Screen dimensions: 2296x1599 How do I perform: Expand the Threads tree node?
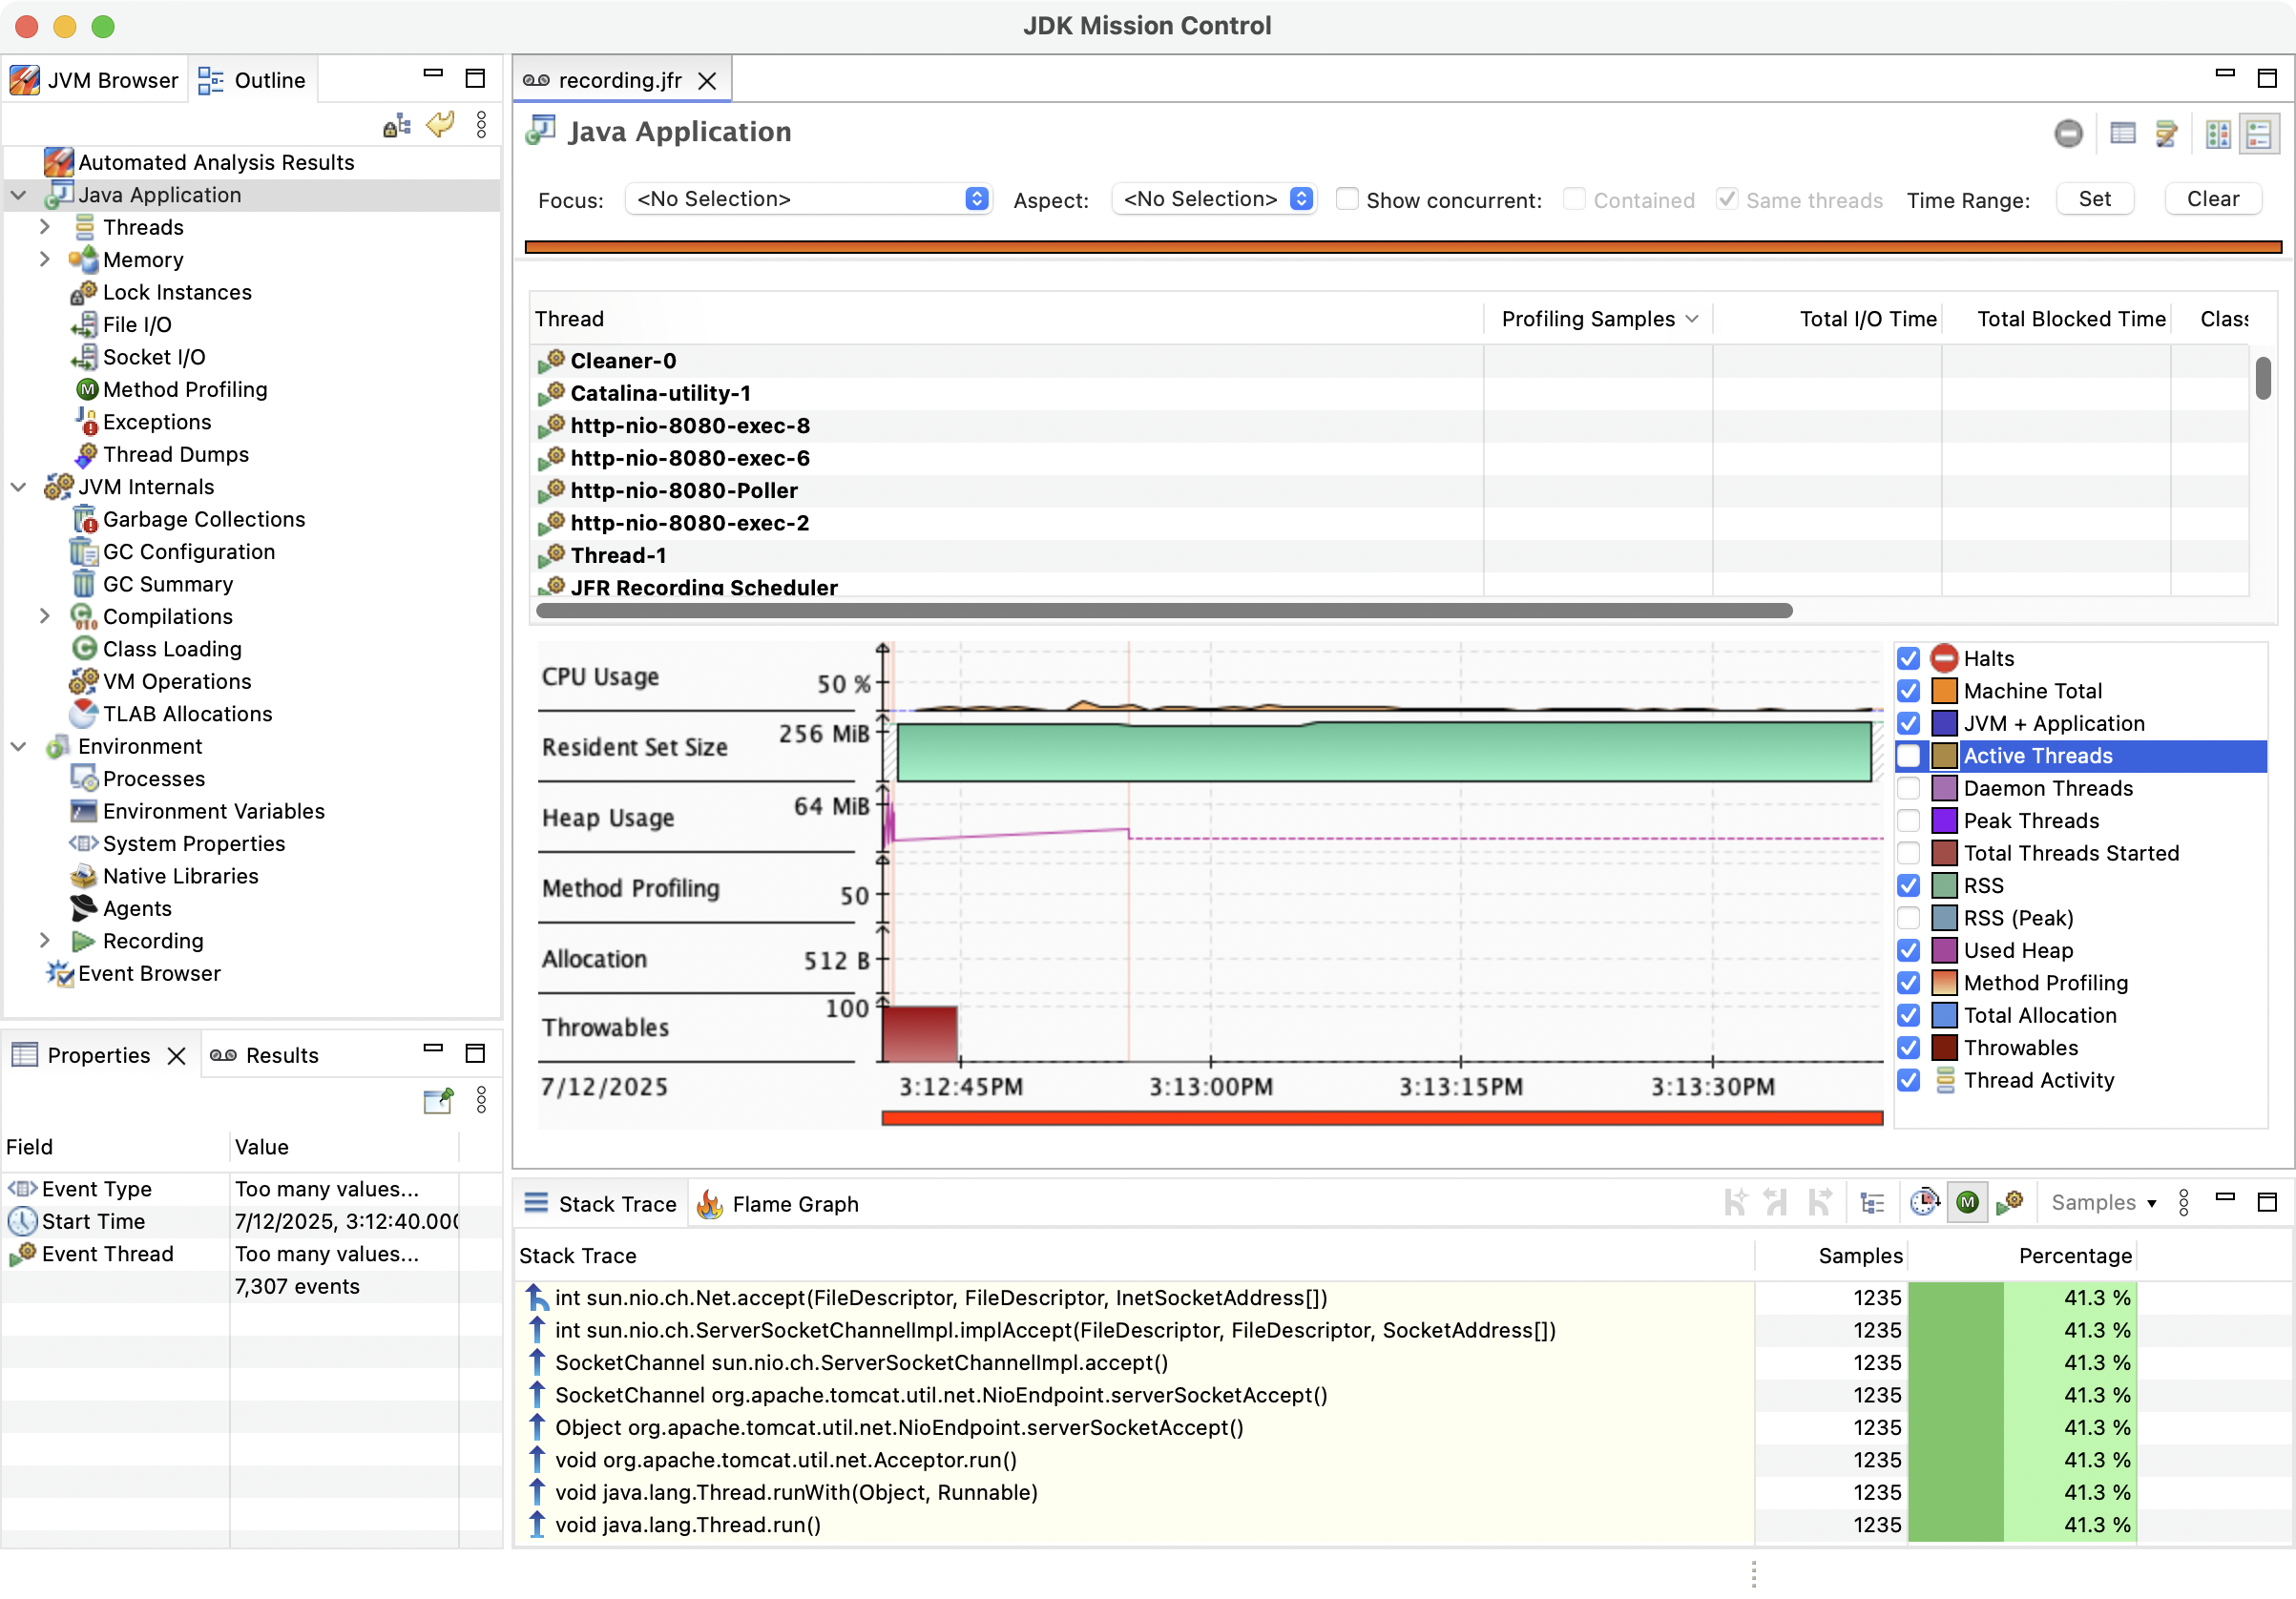pos(44,227)
